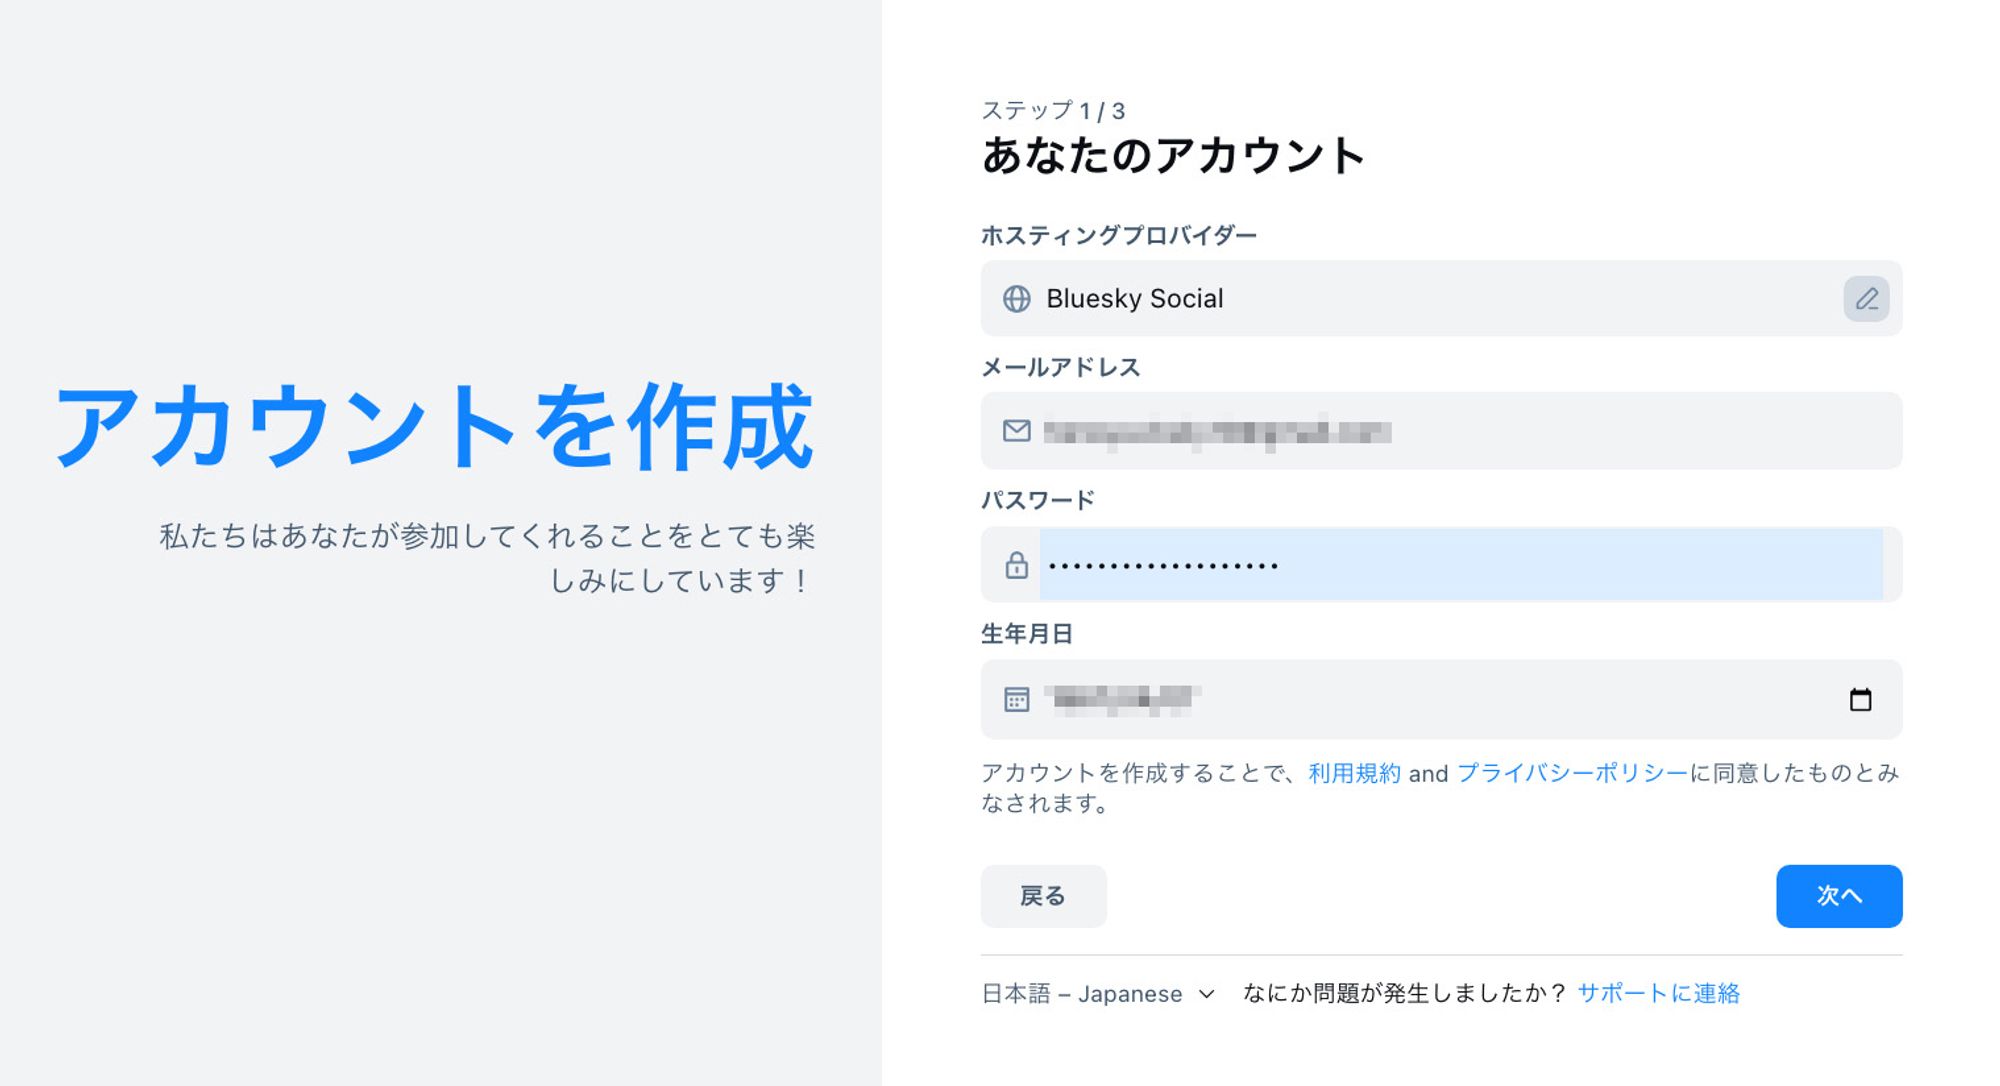Image resolution: width=2000 pixels, height=1086 pixels.
Task: Click the 生年月日 label
Action: click(x=1026, y=634)
